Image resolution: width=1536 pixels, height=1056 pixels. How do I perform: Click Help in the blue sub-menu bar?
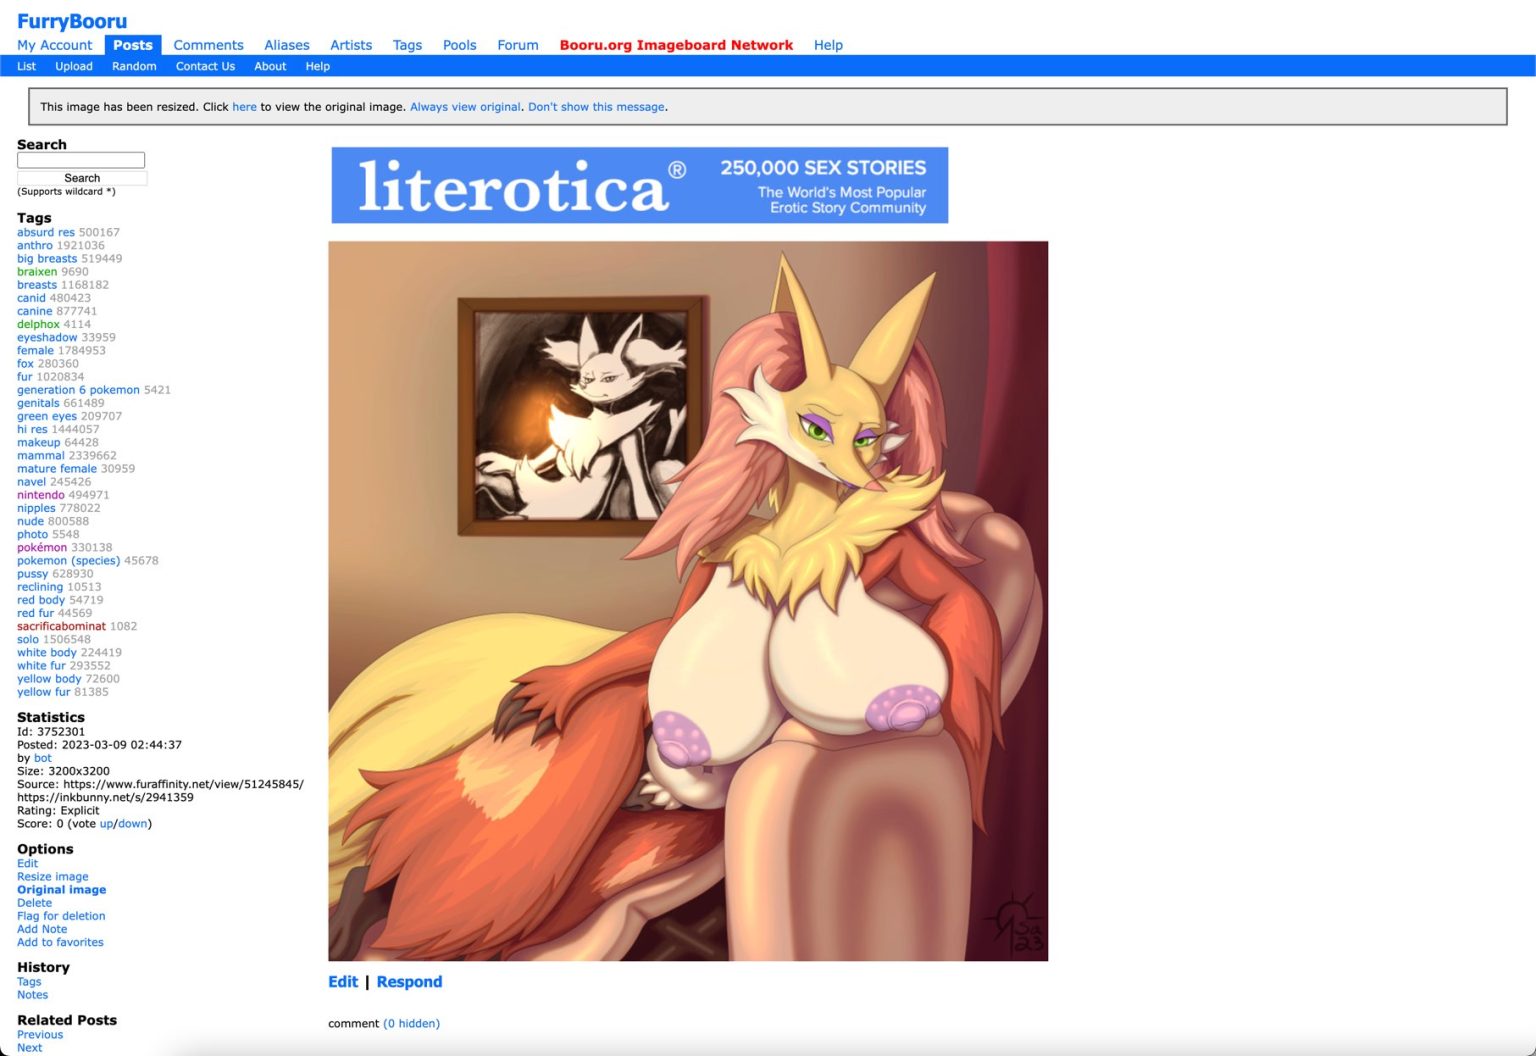click(318, 66)
